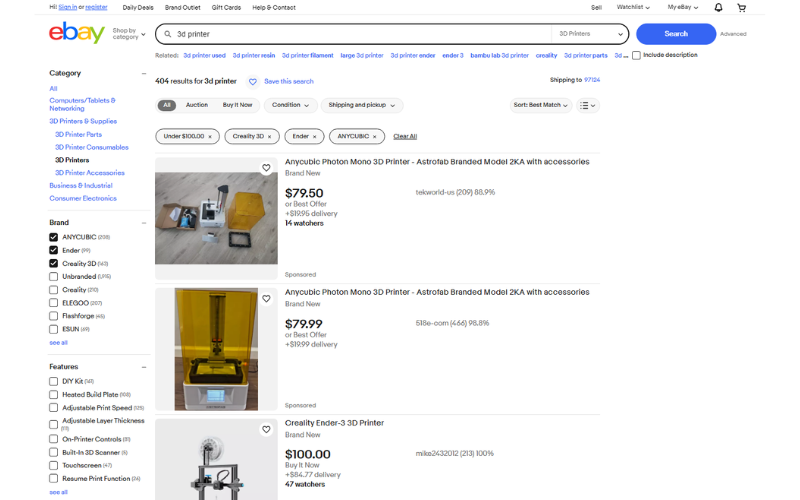The width and height of the screenshot is (800, 500).
Task: Click the eBay logo
Action: 77,33
